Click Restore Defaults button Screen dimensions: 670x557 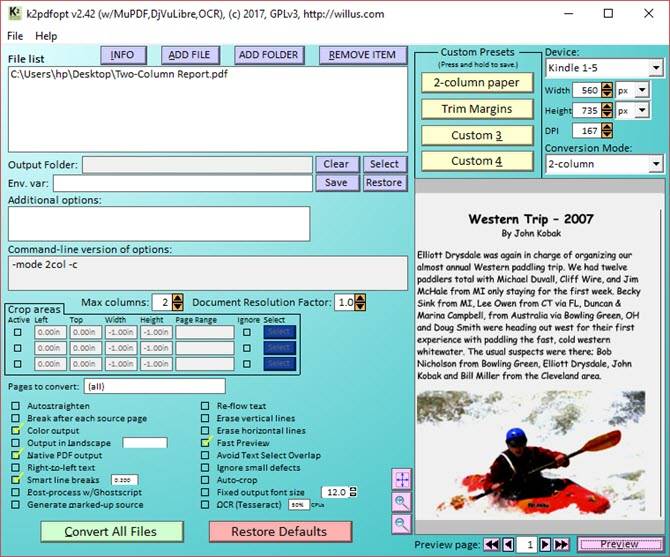click(280, 531)
